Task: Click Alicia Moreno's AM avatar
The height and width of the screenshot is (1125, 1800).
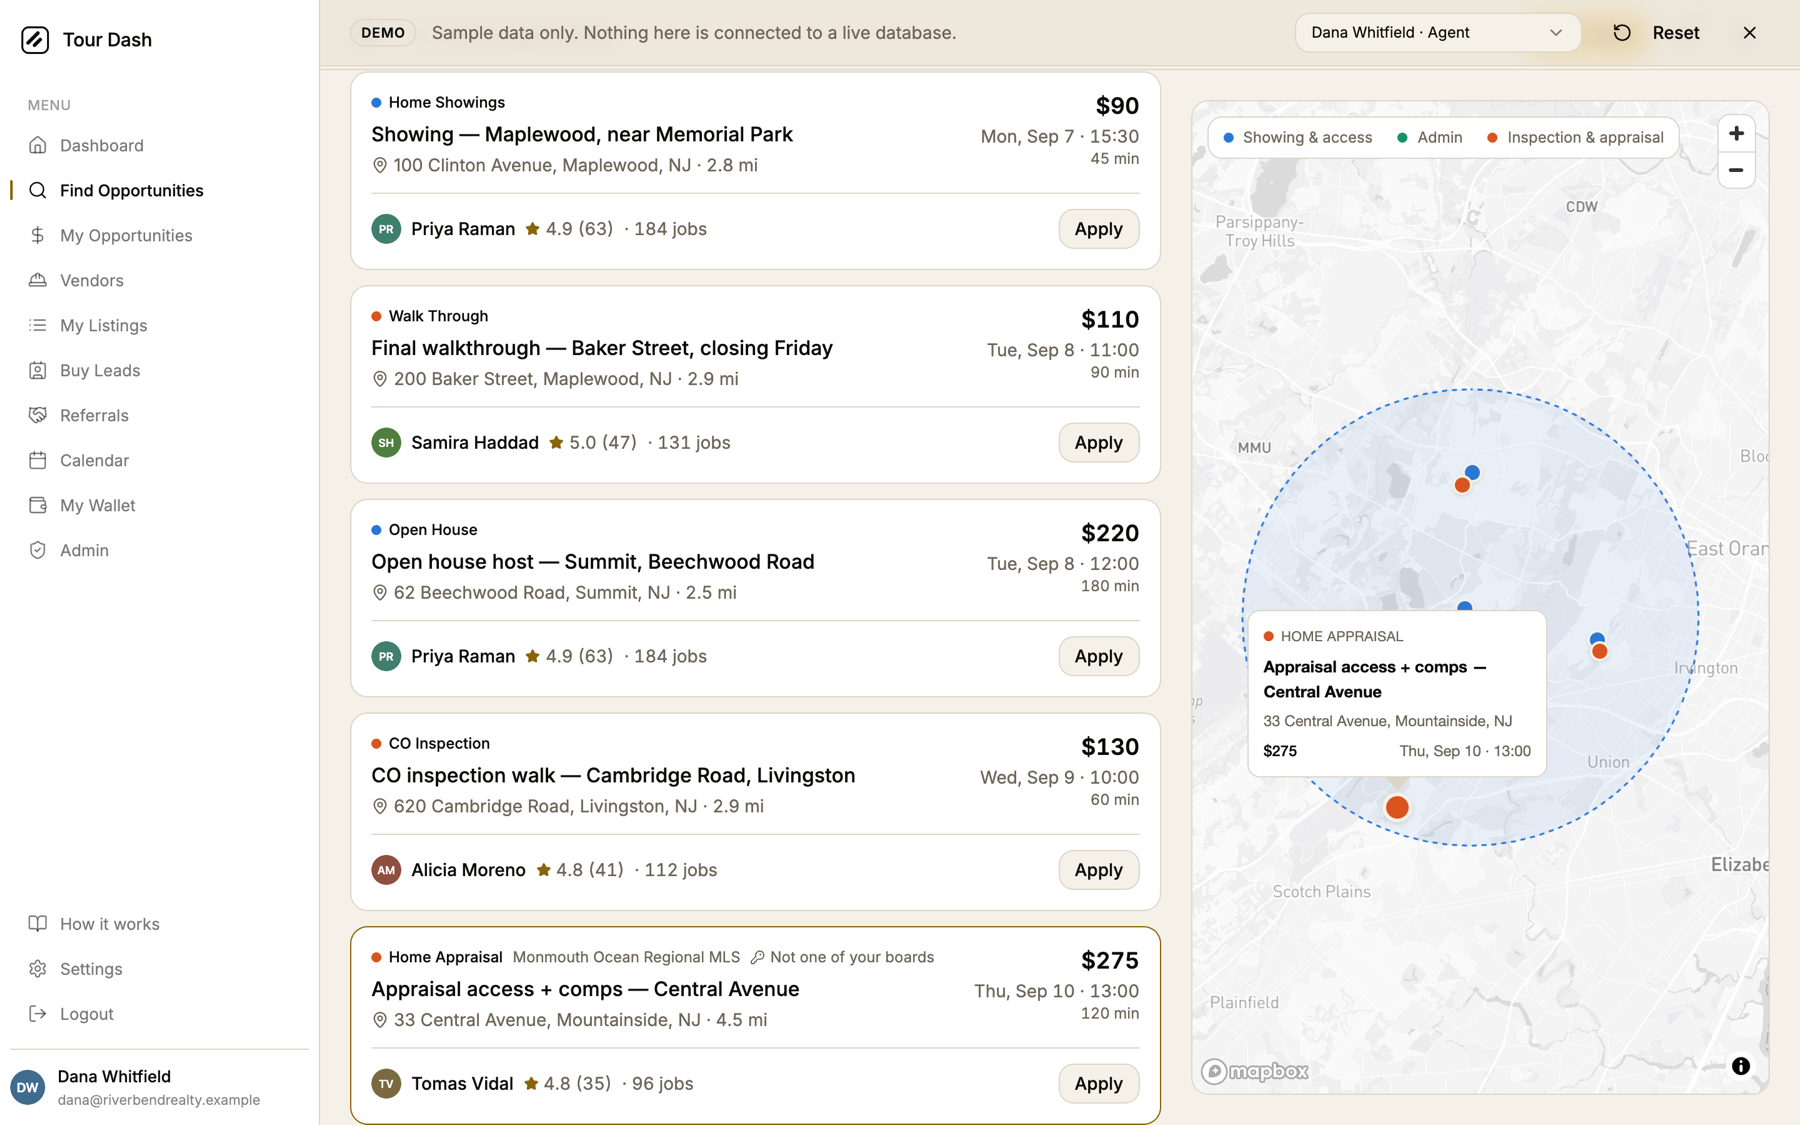Action: (x=386, y=870)
